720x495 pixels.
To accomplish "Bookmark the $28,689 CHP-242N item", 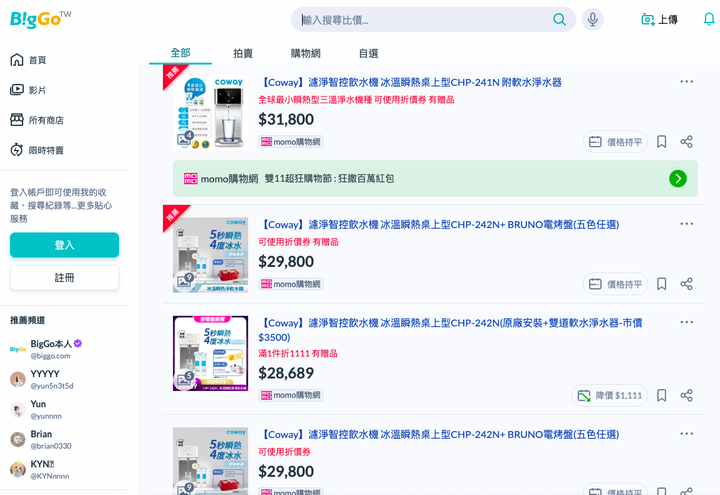I will tap(661, 395).
